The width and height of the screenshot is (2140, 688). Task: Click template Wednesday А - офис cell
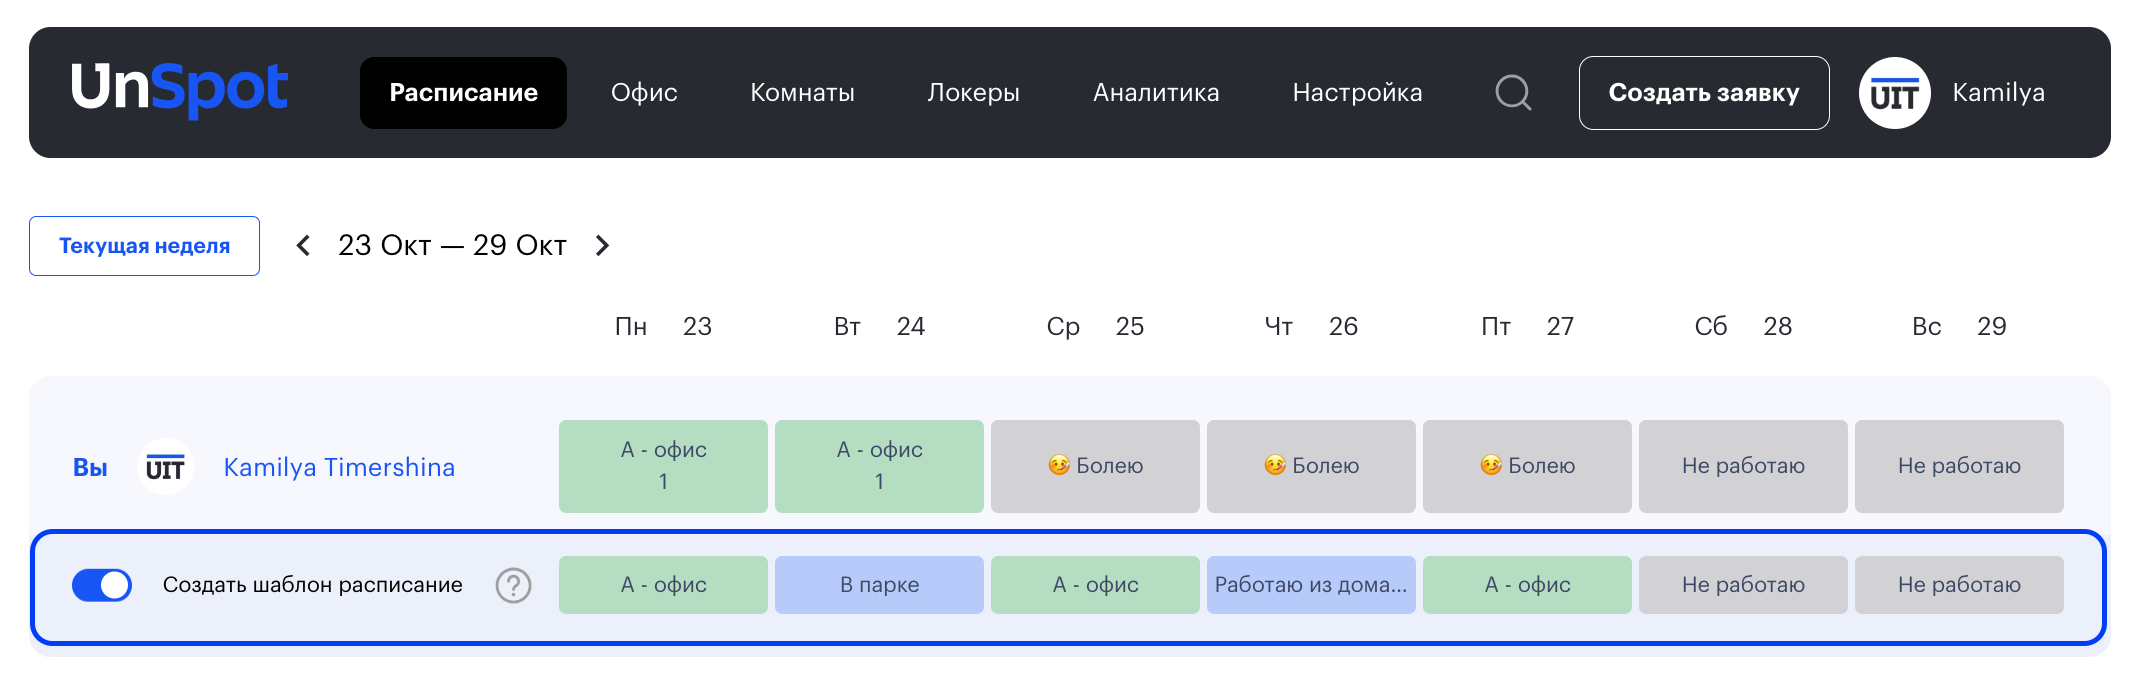[1095, 585]
